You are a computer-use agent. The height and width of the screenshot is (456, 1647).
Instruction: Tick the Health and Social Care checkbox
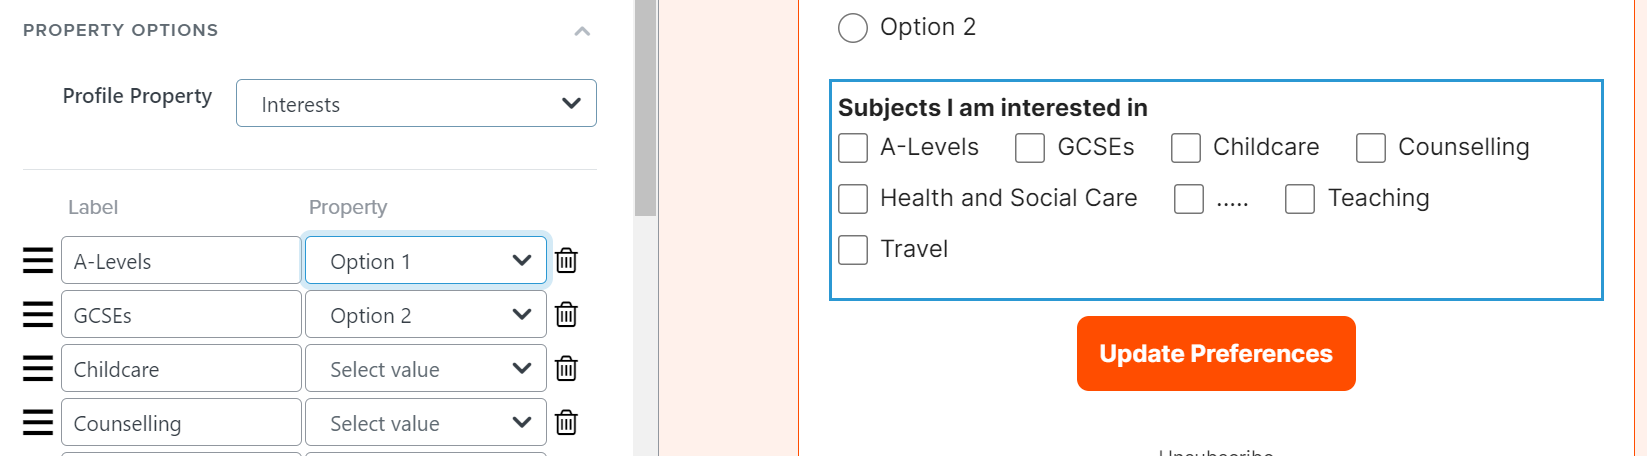853,199
